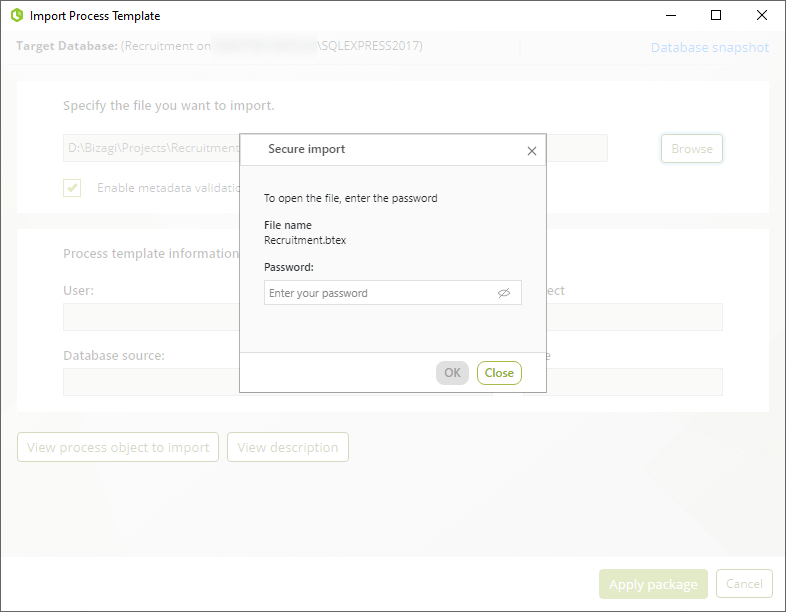Click Browse to choose a file
The height and width of the screenshot is (612, 786).
coord(692,148)
